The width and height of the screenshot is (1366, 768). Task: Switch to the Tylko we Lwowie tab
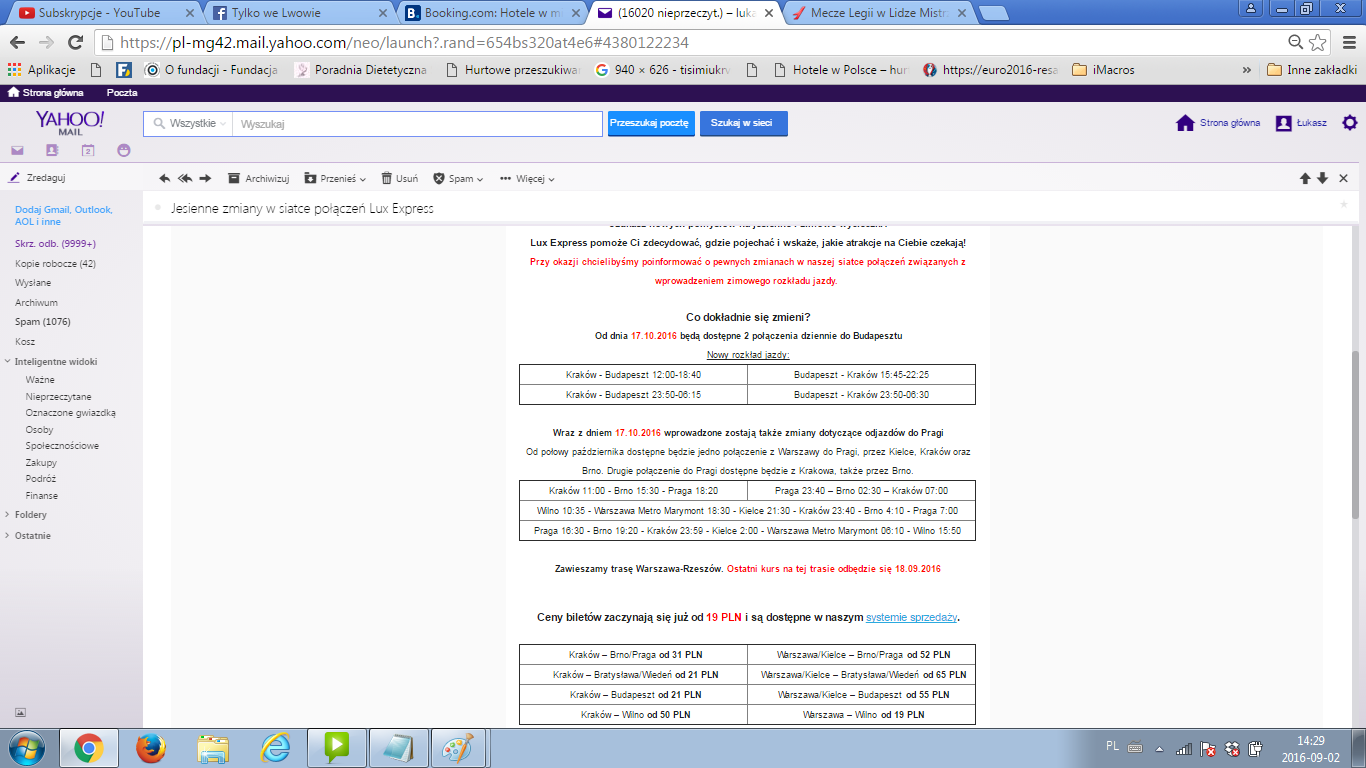point(296,13)
